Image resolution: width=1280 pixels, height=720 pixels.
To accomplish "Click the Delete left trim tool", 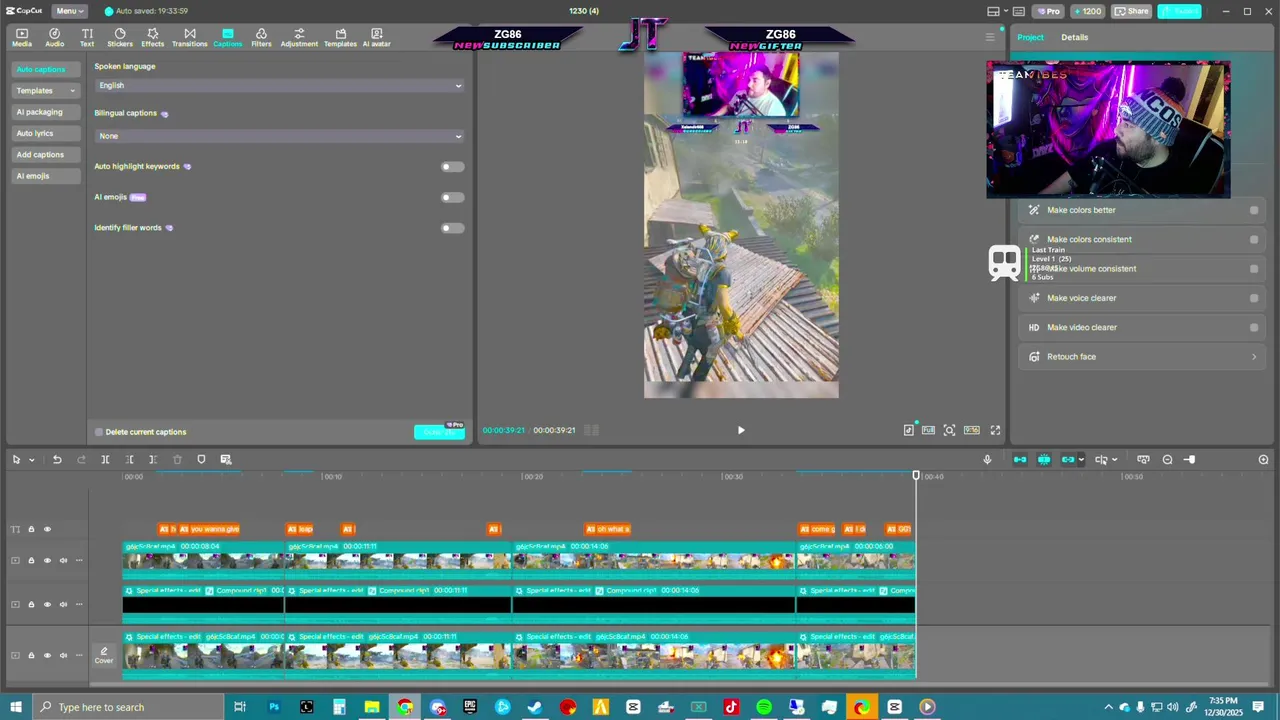I will pyautogui.click(x=129, y=459).
